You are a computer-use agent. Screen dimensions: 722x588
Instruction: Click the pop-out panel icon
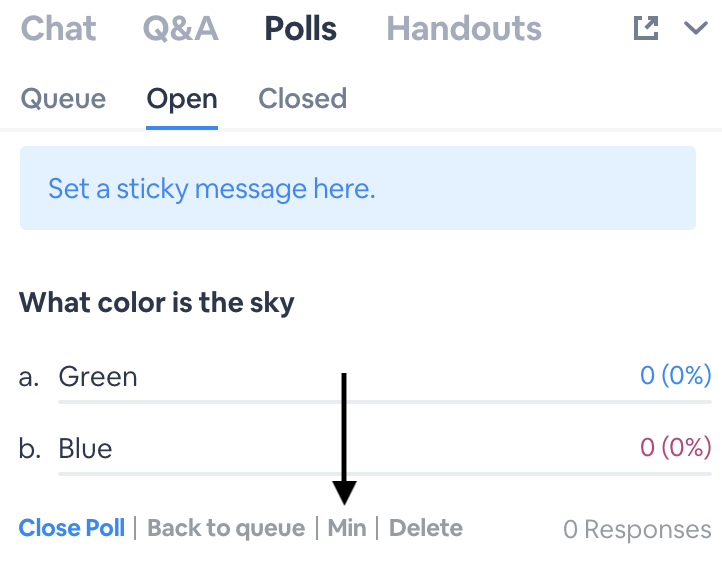point(647,29)
